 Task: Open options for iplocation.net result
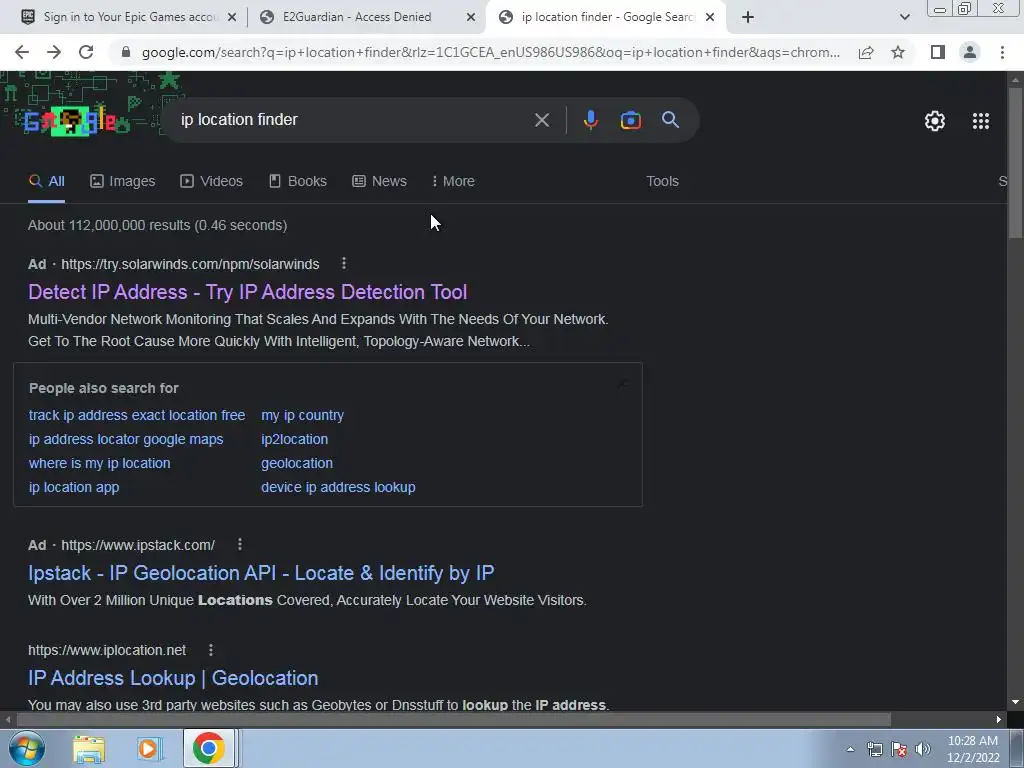tap(210, 650)
